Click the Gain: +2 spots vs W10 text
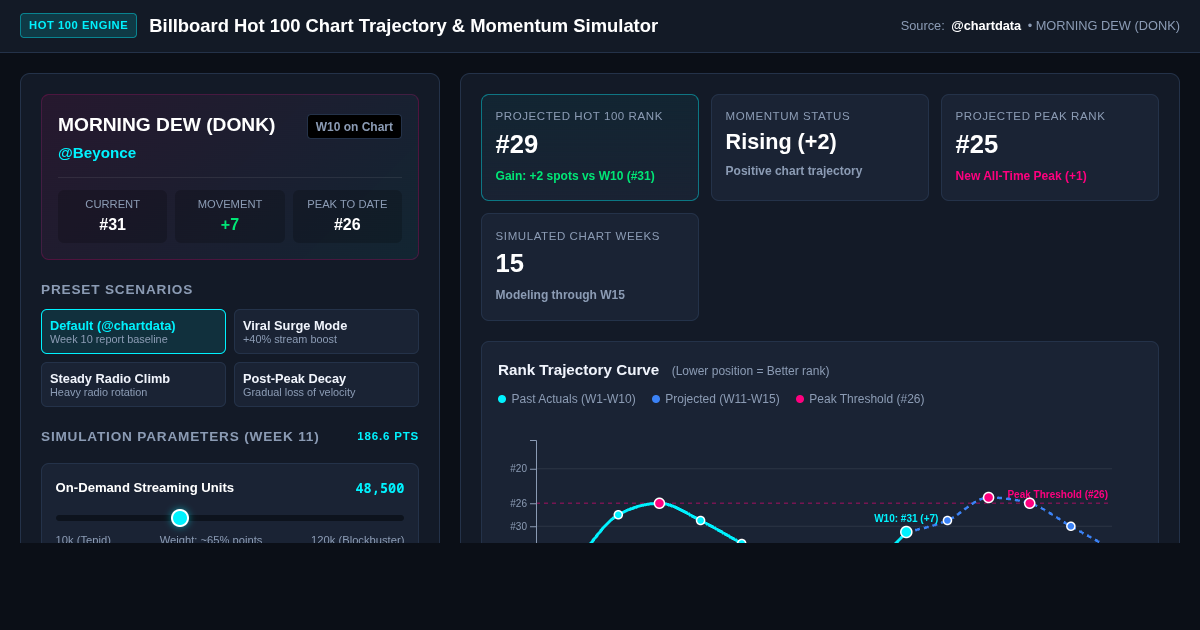 click(x=575, y=176)
